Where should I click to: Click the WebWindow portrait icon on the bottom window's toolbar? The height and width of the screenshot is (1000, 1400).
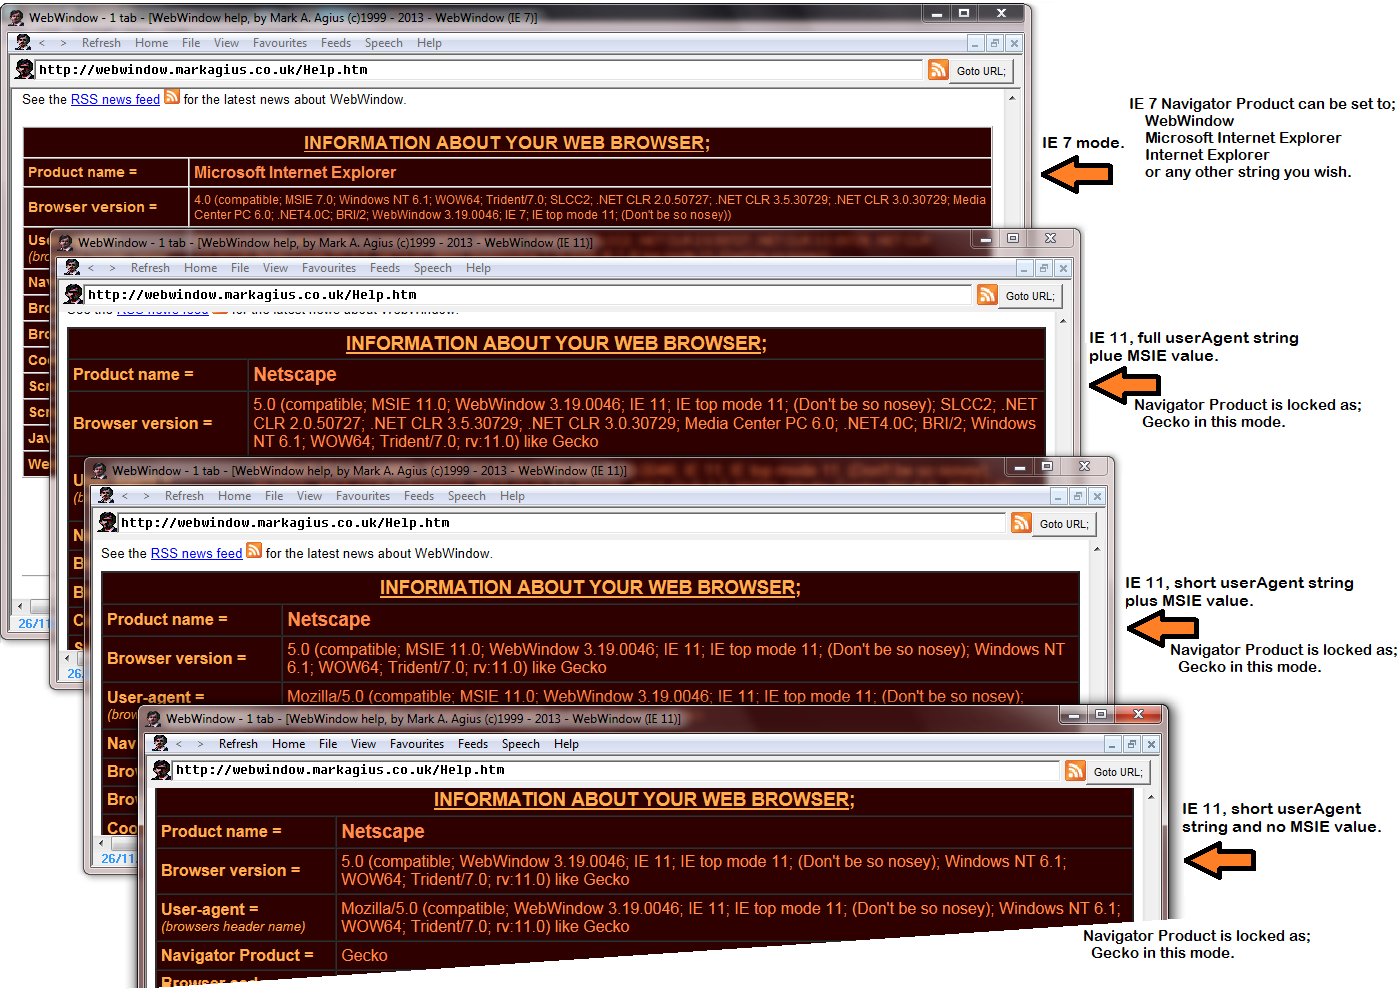tap(161, 744)
